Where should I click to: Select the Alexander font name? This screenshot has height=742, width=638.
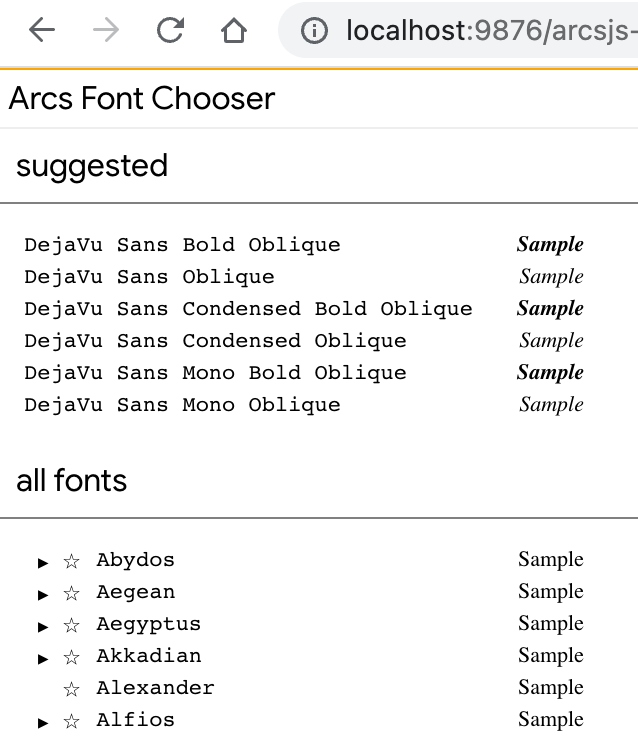click(x=155, y=688)
